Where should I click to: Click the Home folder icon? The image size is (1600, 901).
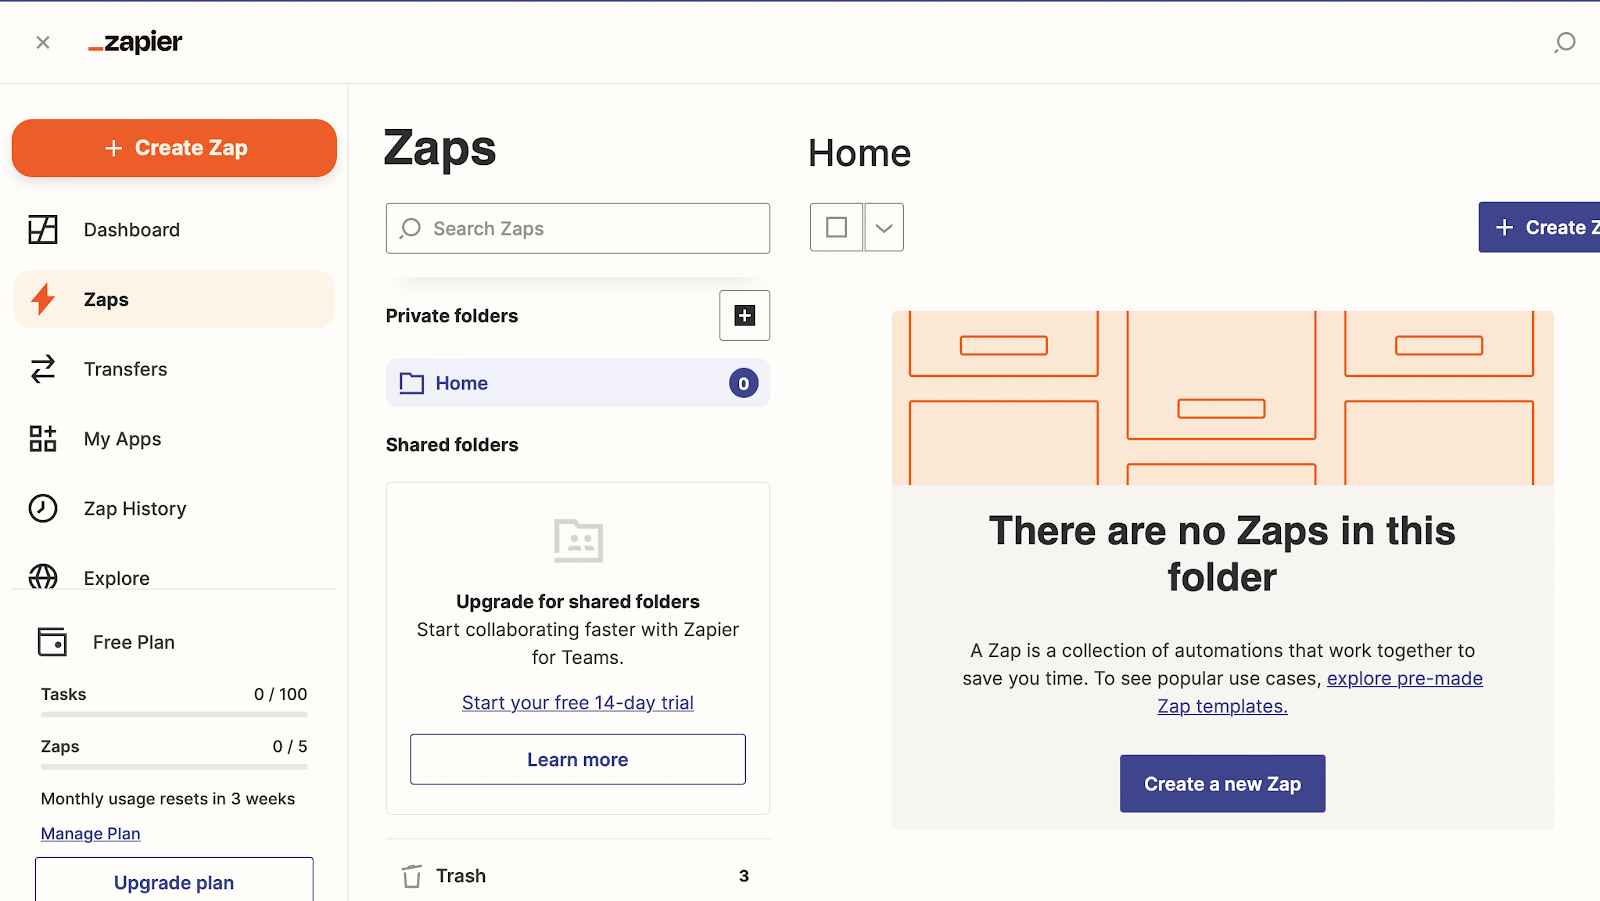pos(412,383)
